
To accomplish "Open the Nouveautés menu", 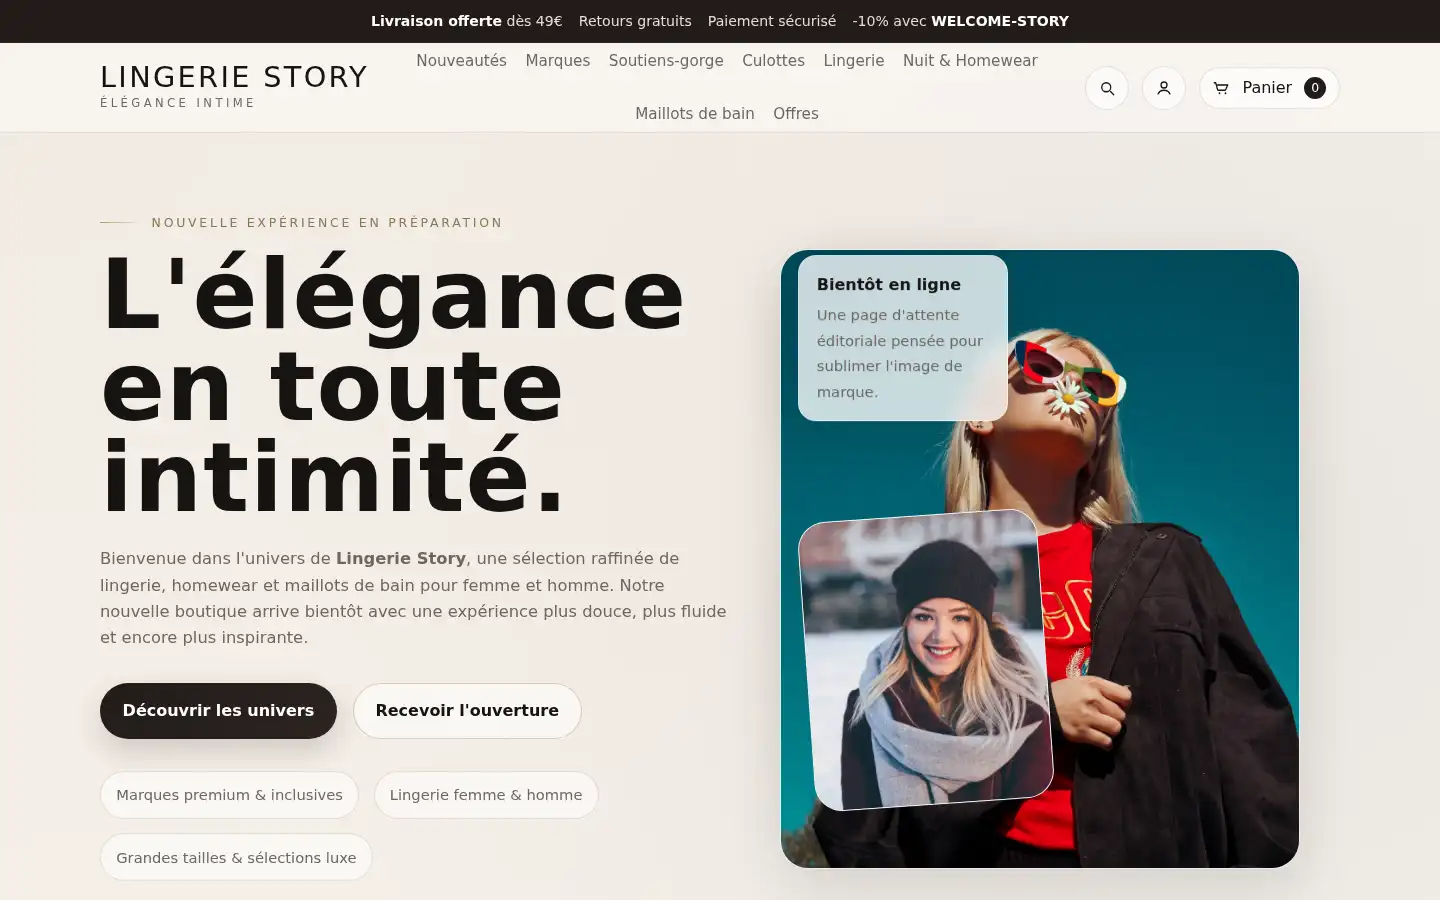I will 461,61.
